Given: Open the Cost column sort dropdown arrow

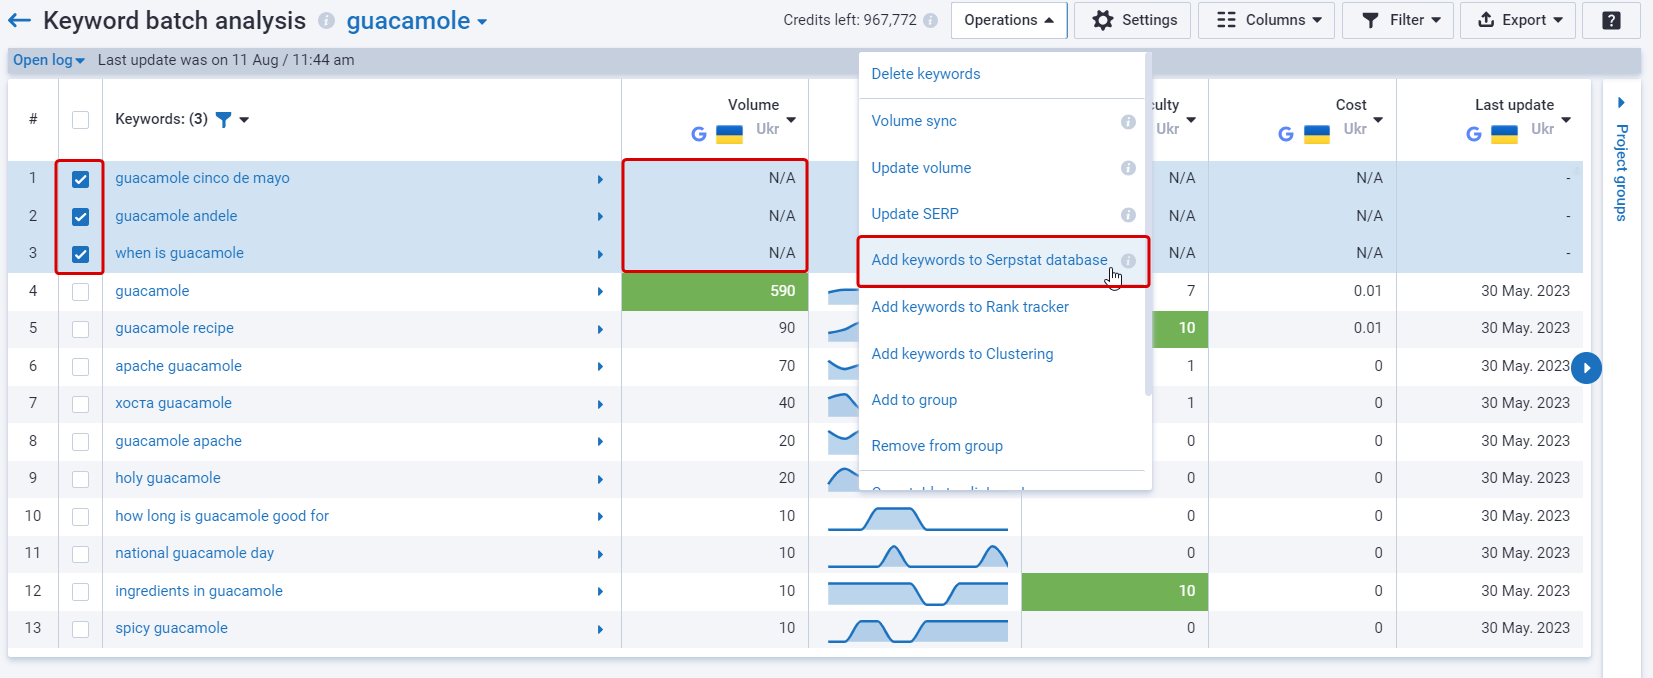Looking at the screenshot, I should [1378, 121].
